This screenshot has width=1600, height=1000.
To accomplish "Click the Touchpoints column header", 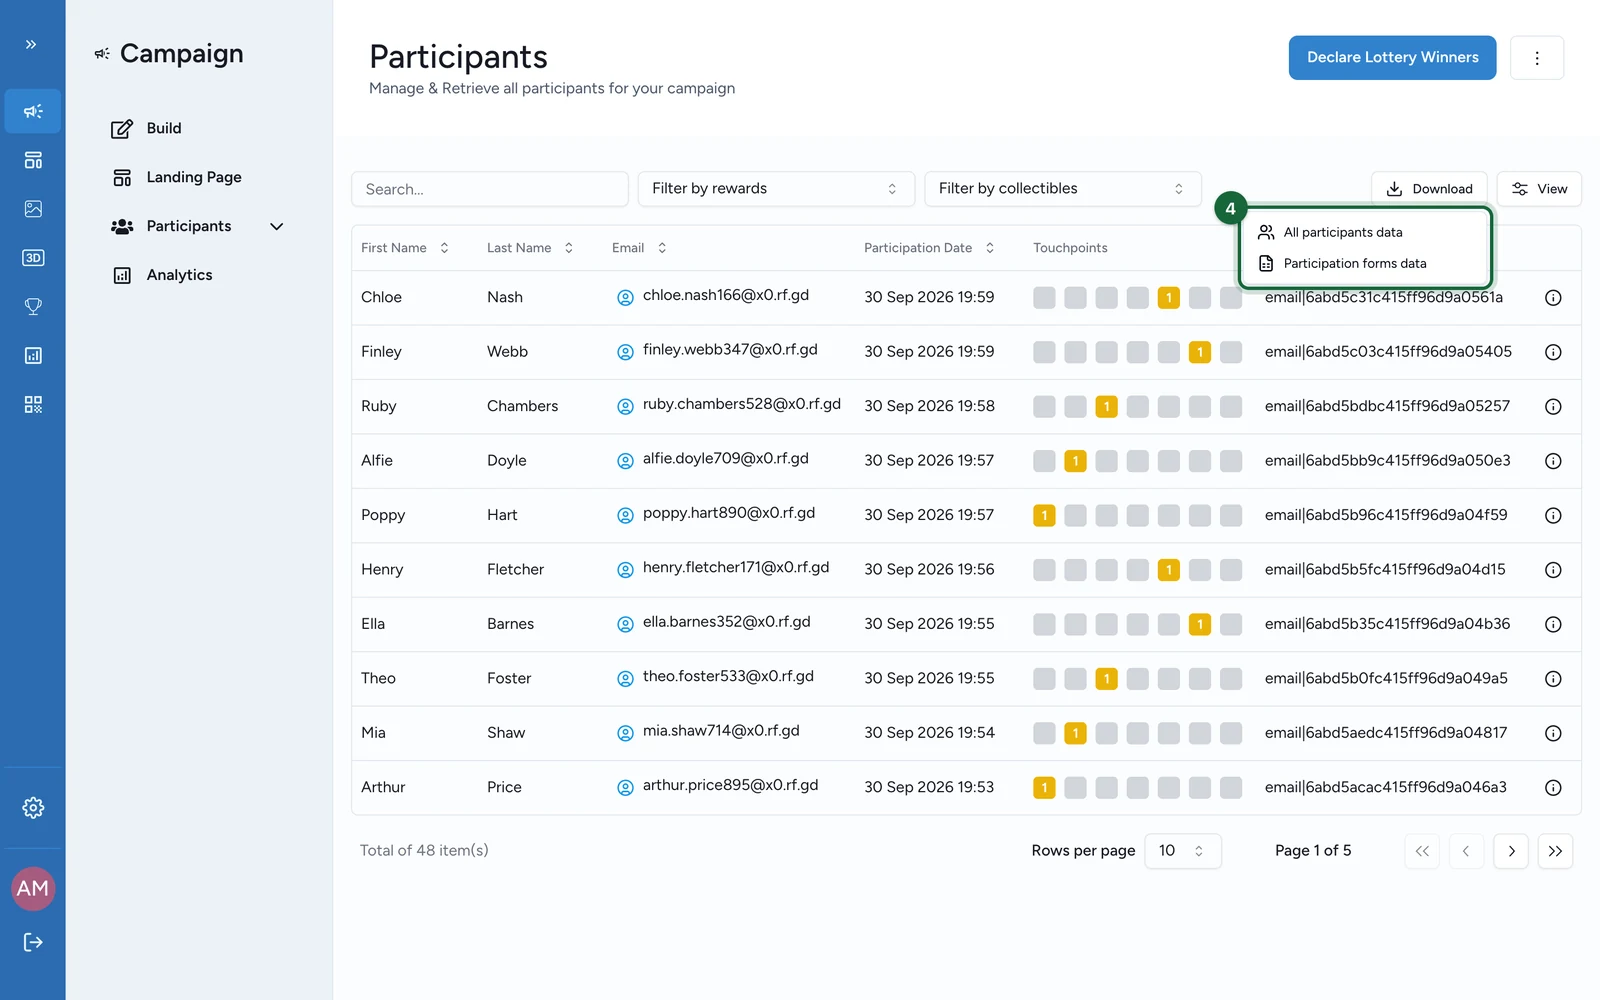I will [1070, 248].
